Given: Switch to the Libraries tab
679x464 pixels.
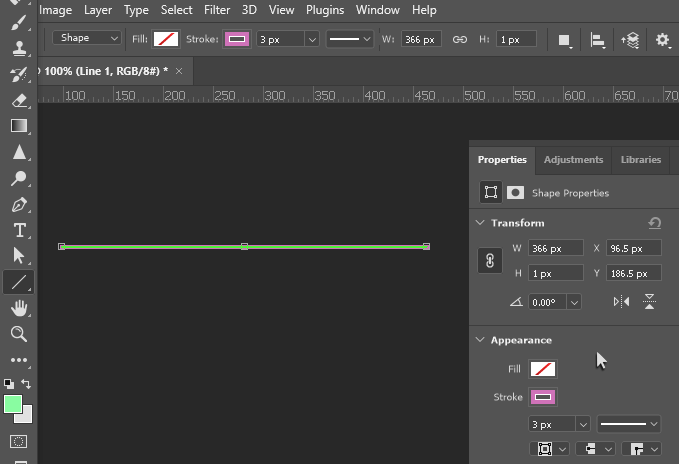Looking at the screenshot, I should click(x=641, y=160).
